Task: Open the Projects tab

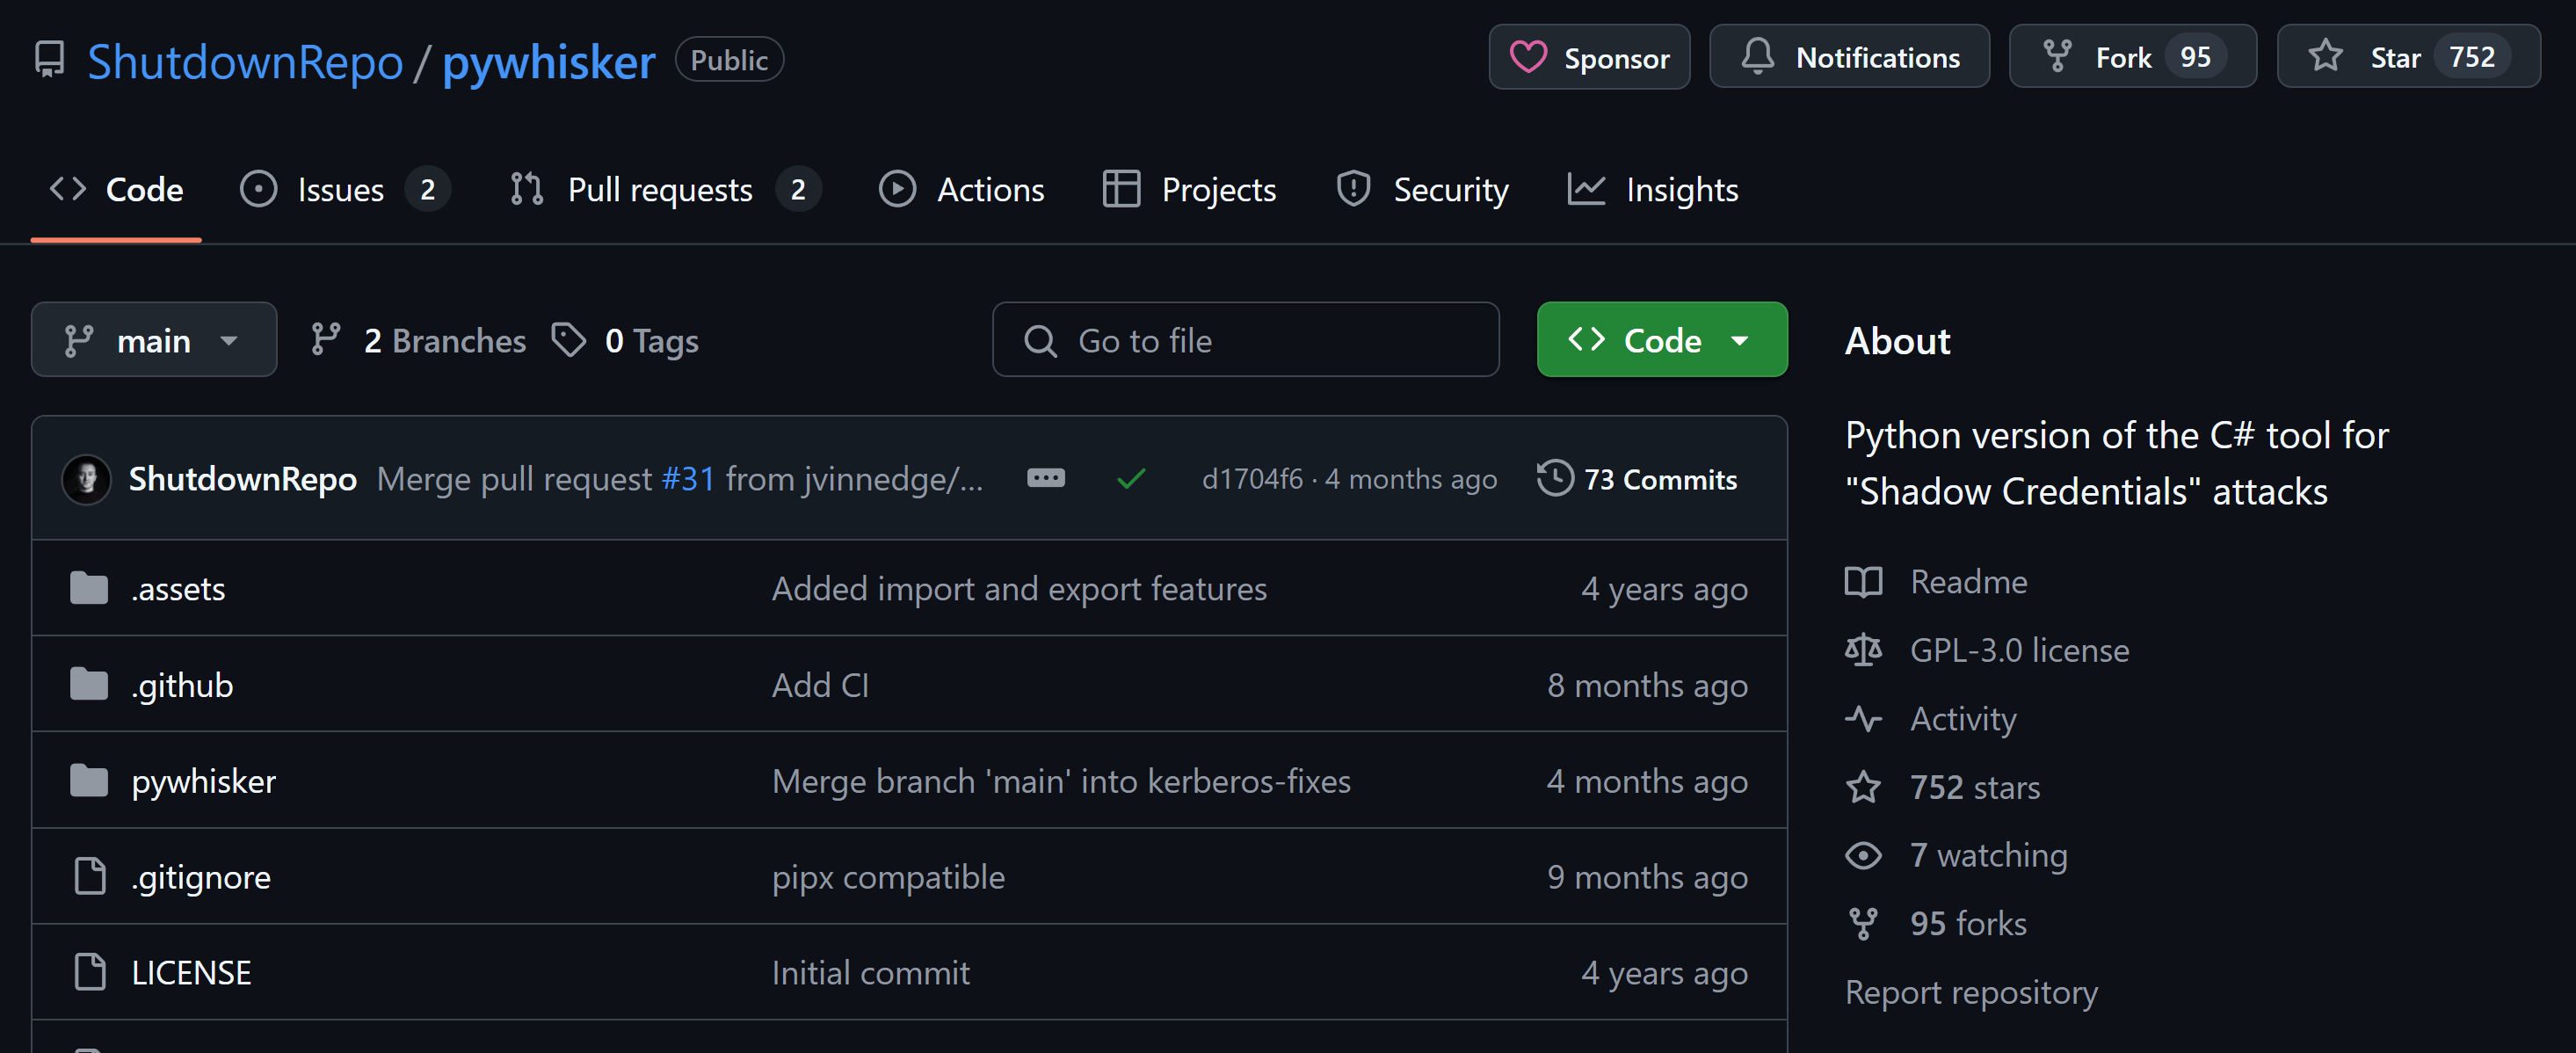Action: [x=1189, y=189]
